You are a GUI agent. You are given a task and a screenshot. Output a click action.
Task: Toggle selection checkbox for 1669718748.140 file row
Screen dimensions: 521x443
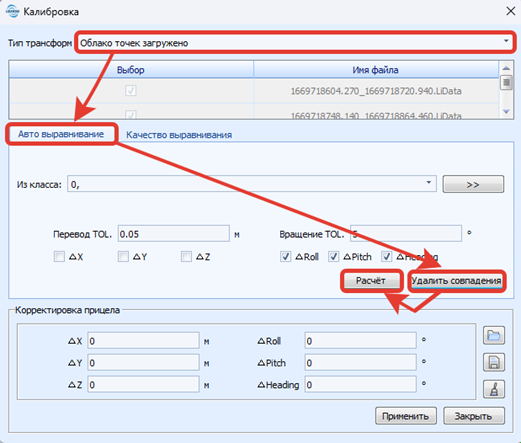pos(131,115)
